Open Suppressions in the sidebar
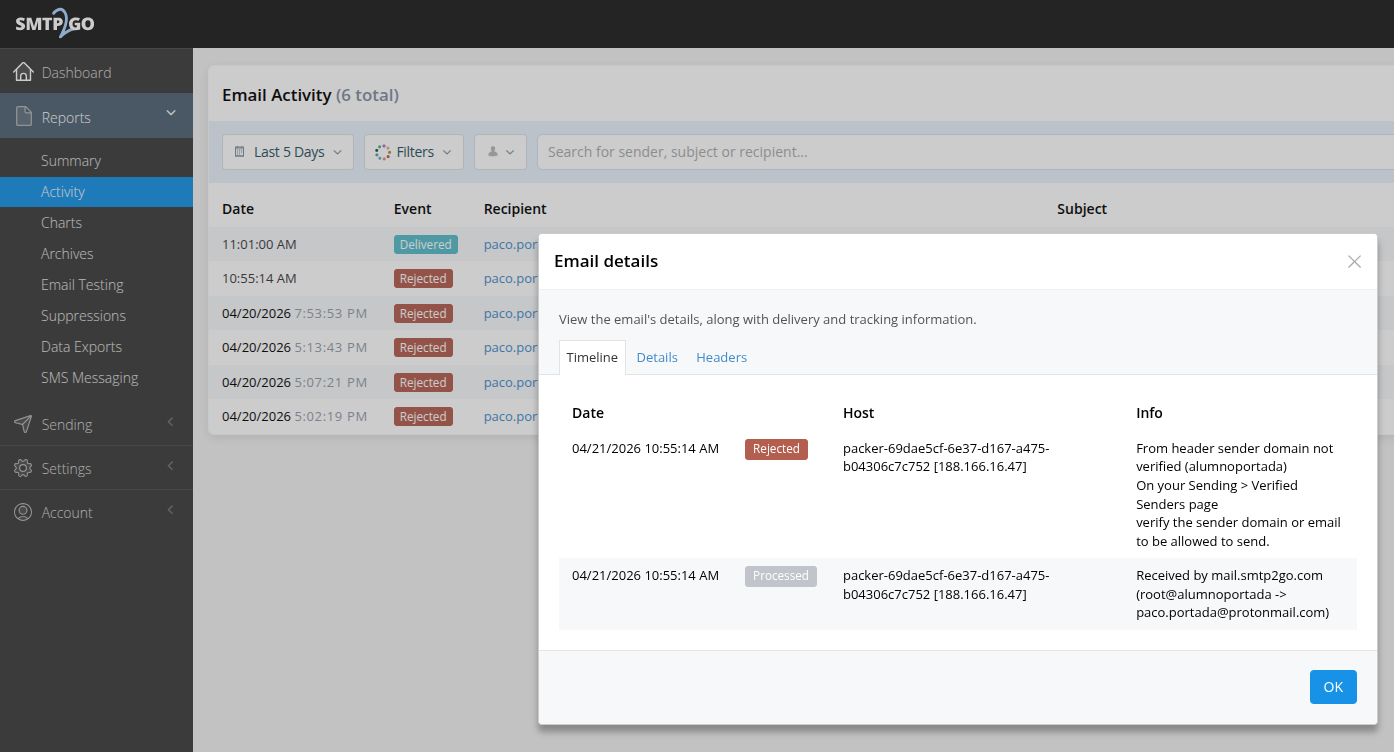The image size is (1394, 752). [83, 315]
